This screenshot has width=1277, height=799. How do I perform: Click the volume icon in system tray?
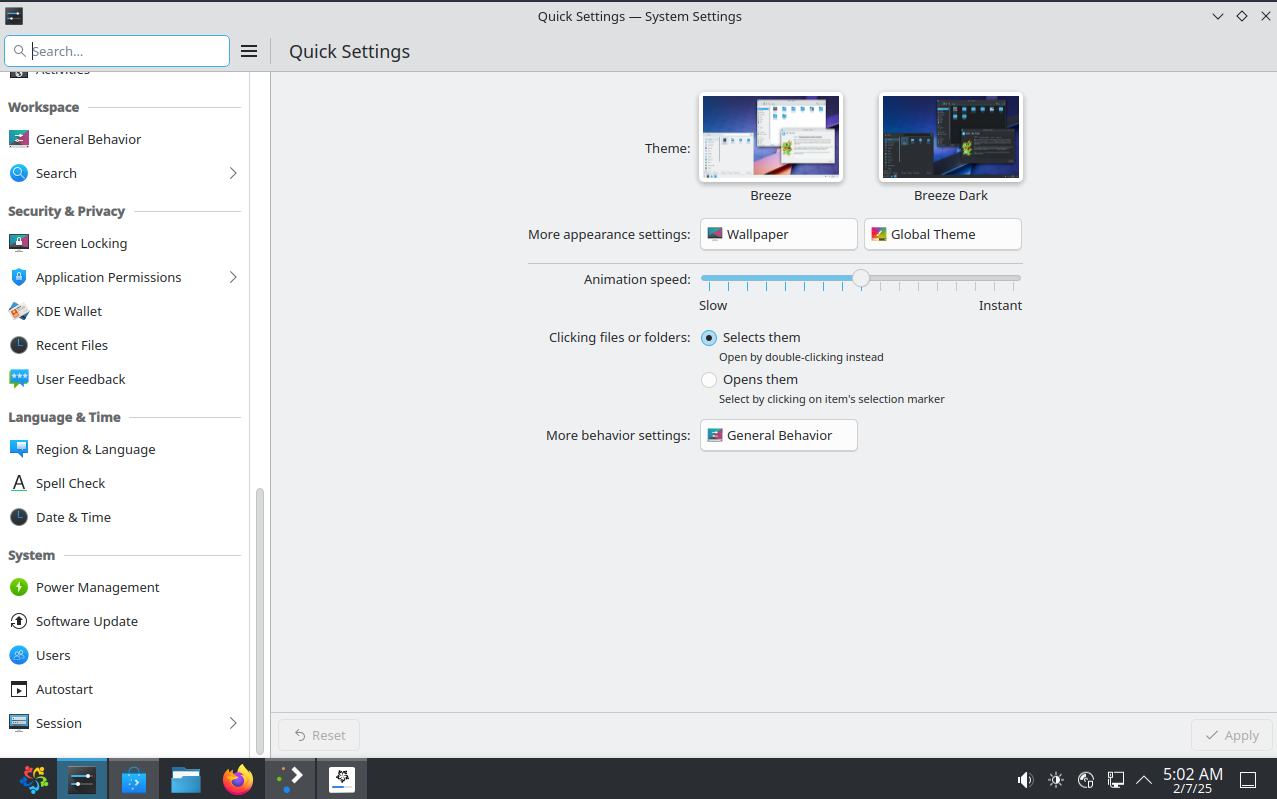coord(1025,779)
